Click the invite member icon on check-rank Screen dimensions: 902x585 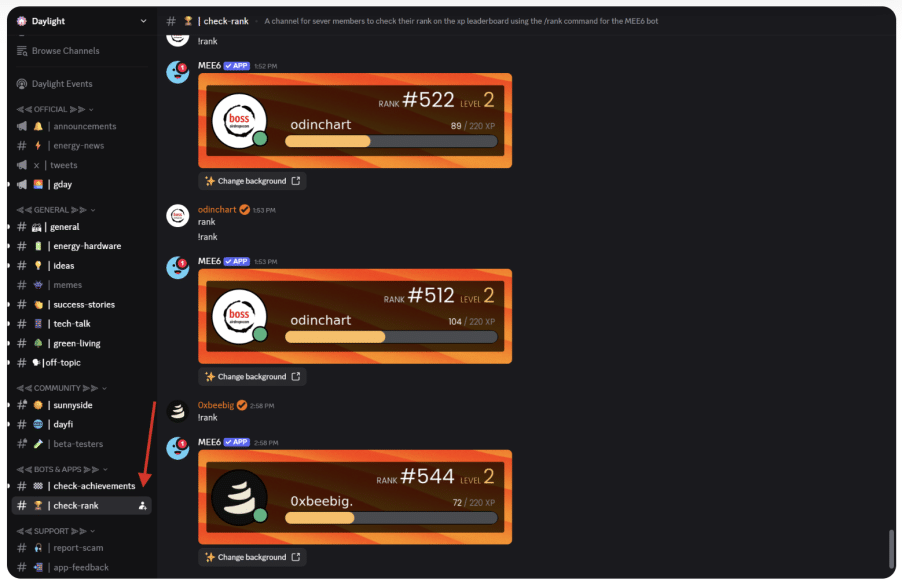click(x=142, y=506)
